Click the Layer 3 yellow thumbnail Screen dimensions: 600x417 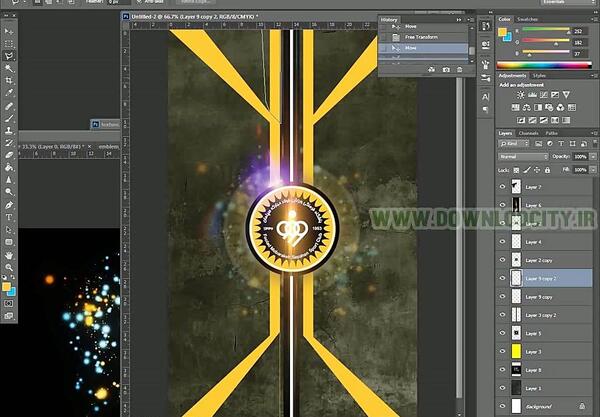(x=516, y=351)
